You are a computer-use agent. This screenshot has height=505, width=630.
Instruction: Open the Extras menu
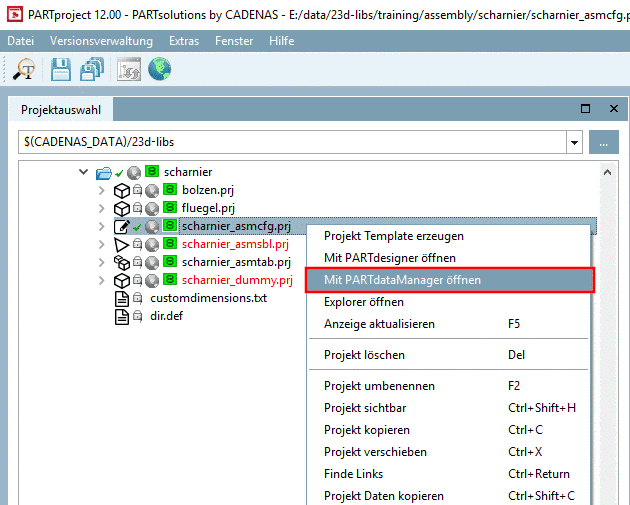(184, 41)
